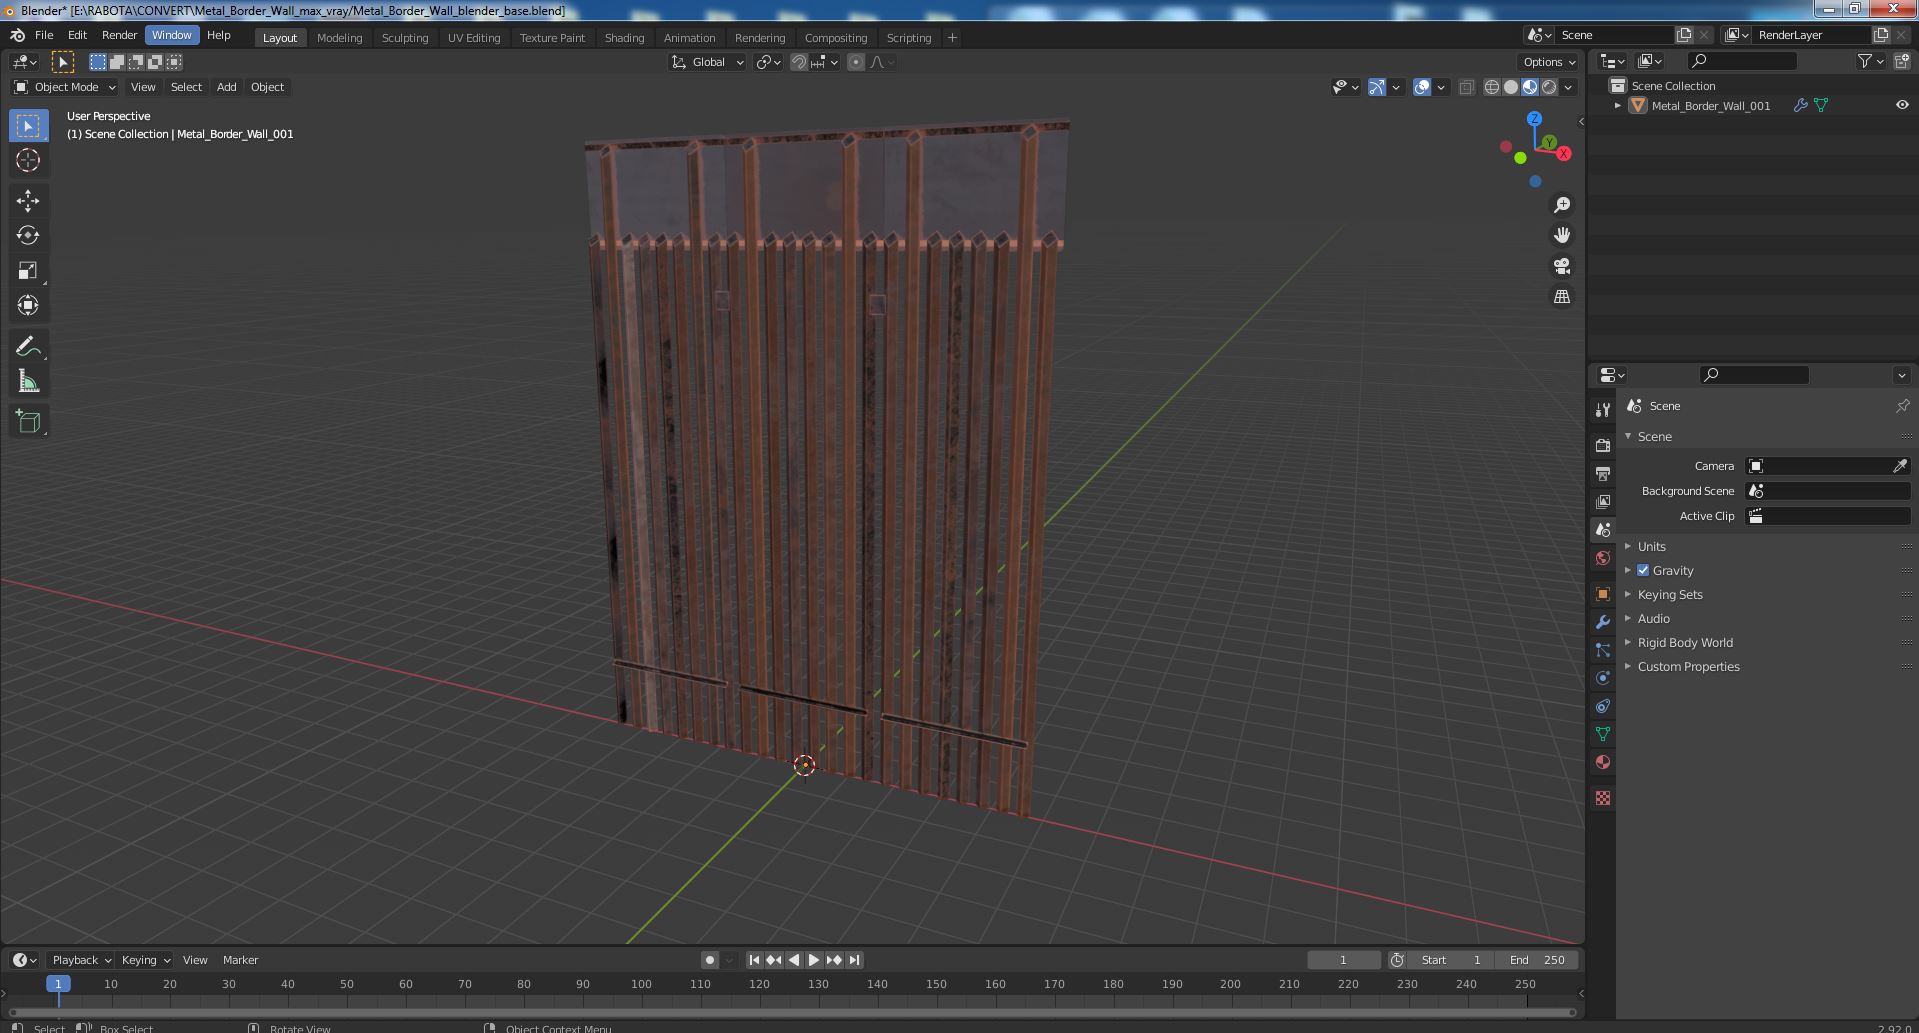Select the Annotate pencil tool
Screen dimensions: 1919x1033
click(x=28, y=347)
